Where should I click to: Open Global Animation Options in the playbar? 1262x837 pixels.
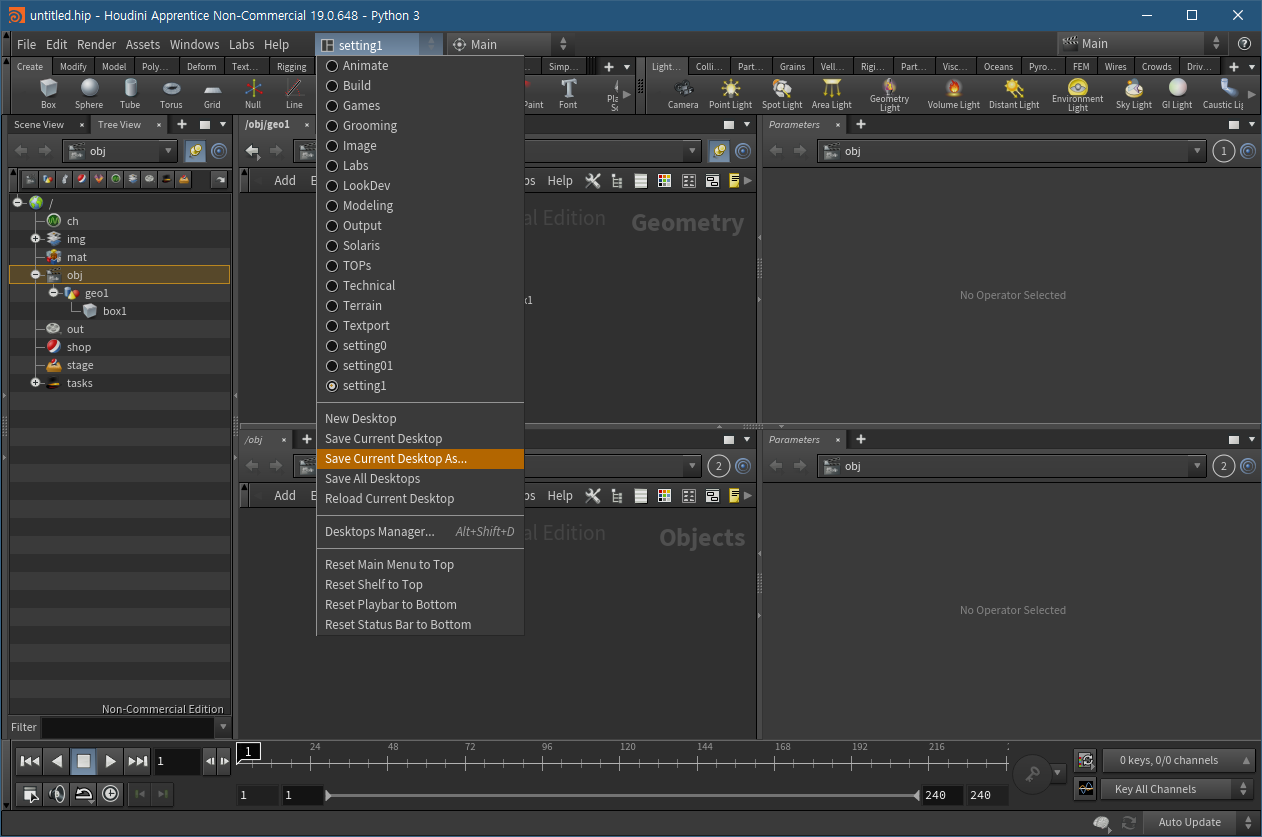coord(31,794)
